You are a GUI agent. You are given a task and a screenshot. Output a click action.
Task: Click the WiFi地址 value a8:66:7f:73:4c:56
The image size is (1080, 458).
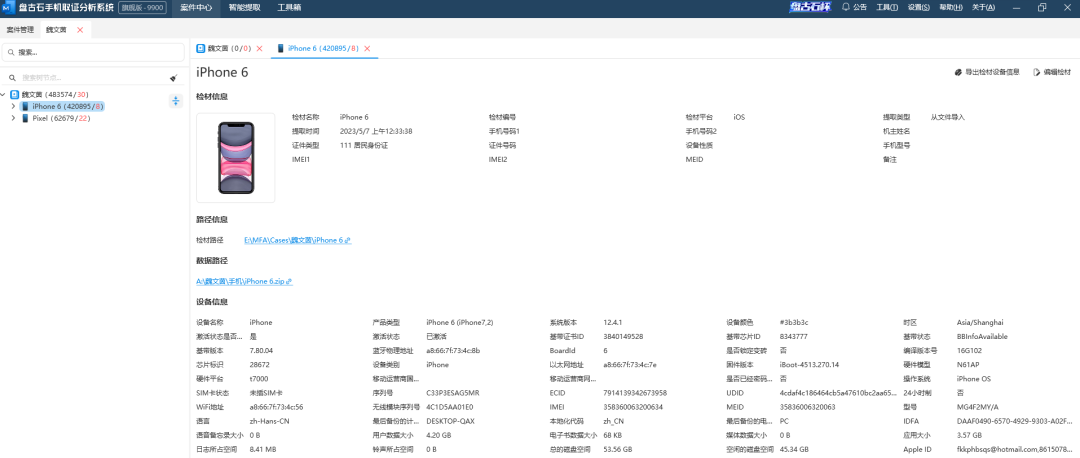click(x=276, y=407)
